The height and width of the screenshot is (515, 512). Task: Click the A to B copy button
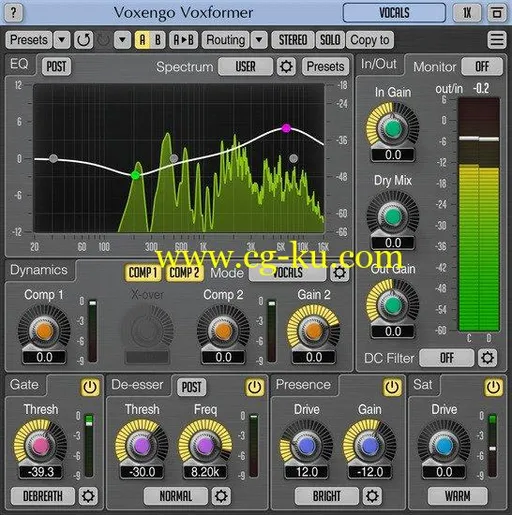[183, 40]
